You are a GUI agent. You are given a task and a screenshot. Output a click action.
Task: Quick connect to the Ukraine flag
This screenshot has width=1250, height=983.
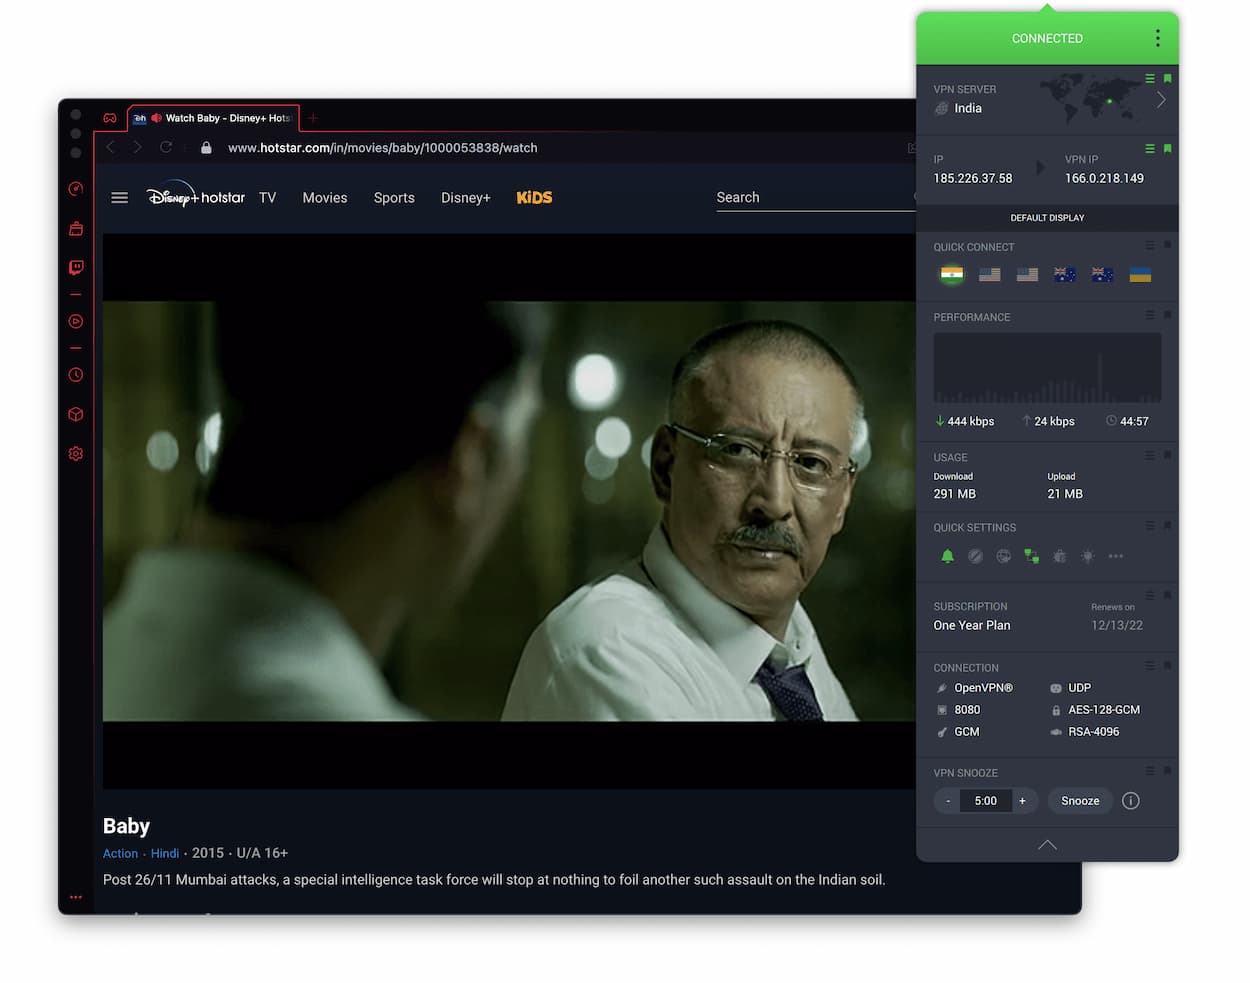click(1140, 274)
